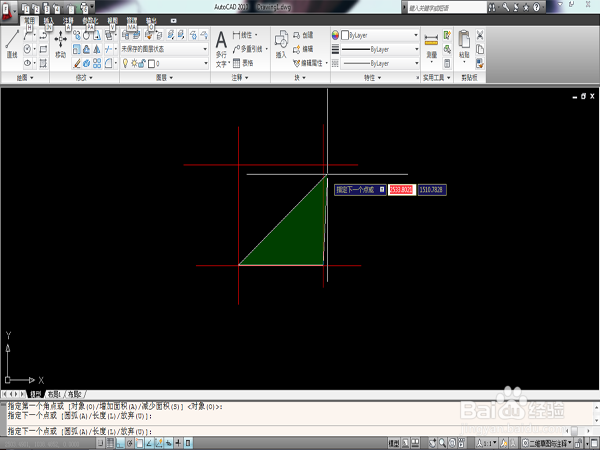Viewport: 600px width, 450px height.
Task: Click the keyword search input field
Action: (x=447, y=7)
